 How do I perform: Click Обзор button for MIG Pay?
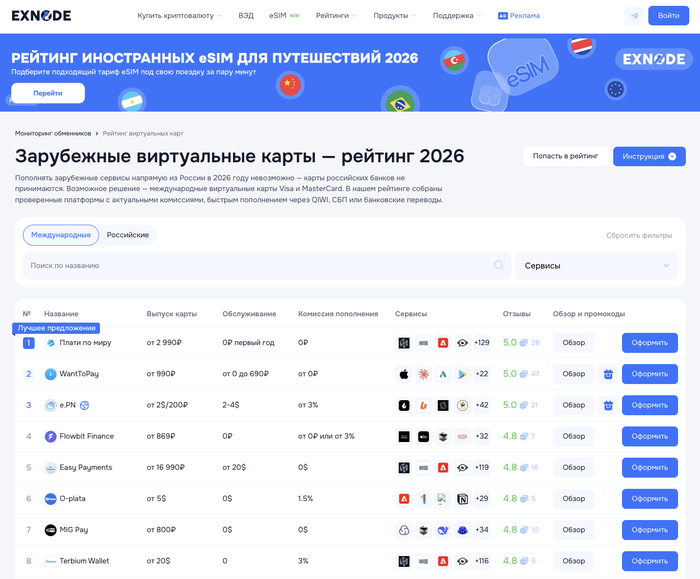pos(574,530)
